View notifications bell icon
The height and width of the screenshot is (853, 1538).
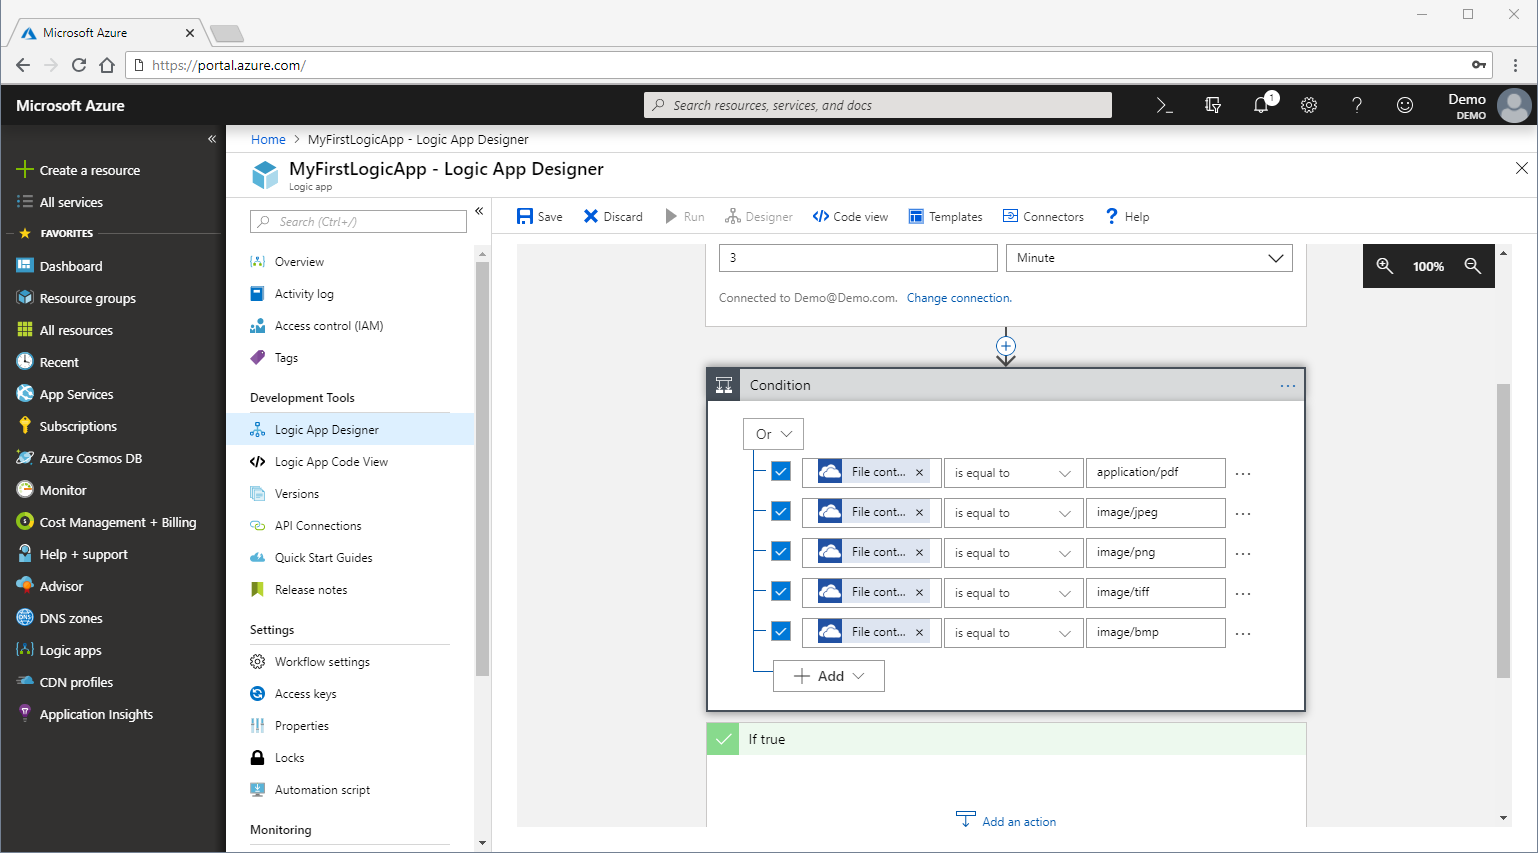tap(1262, 104)
